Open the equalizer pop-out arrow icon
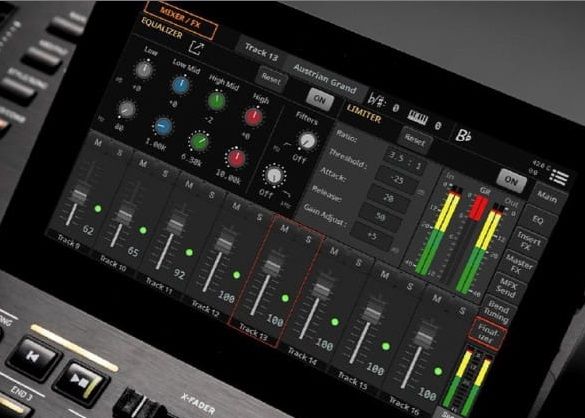The width and height of the screenshot is (585, 418). coord(196,47)
